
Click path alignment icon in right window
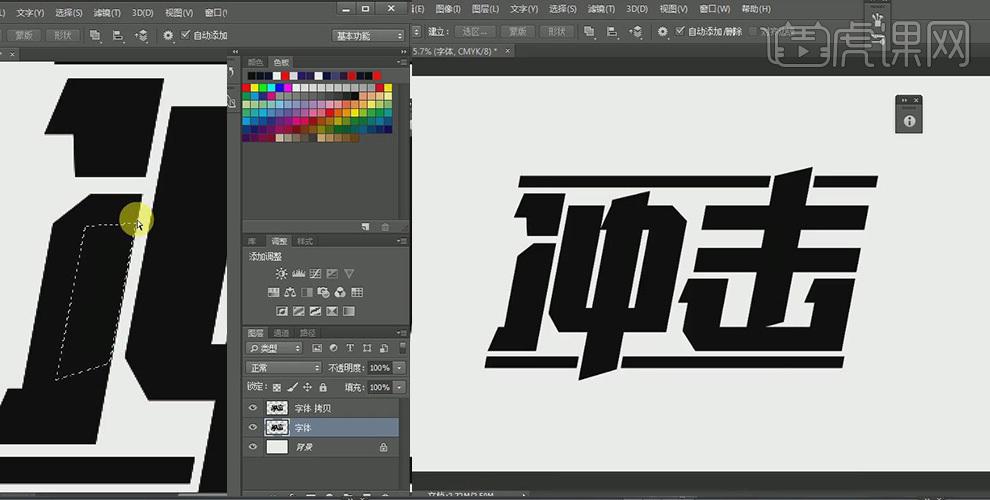click(612, 32)
